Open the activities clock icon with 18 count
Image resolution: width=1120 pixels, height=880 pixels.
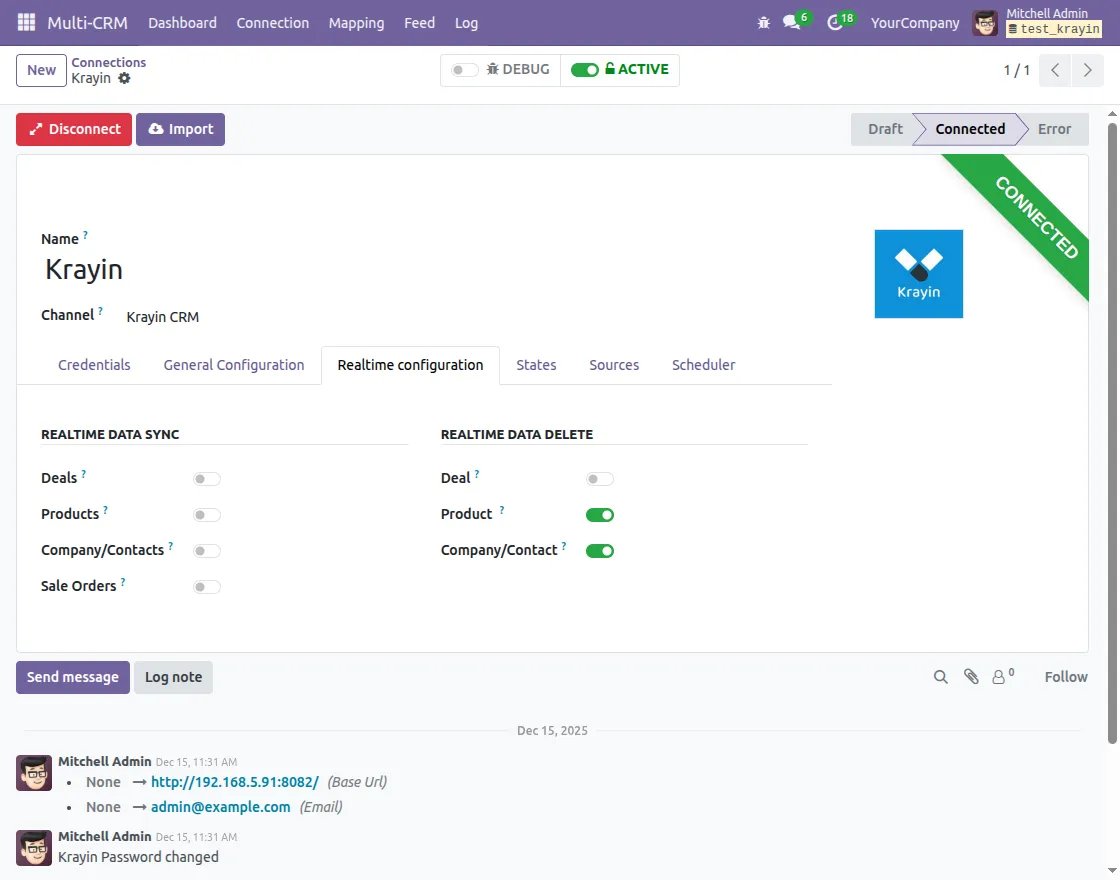pos(836,22)
